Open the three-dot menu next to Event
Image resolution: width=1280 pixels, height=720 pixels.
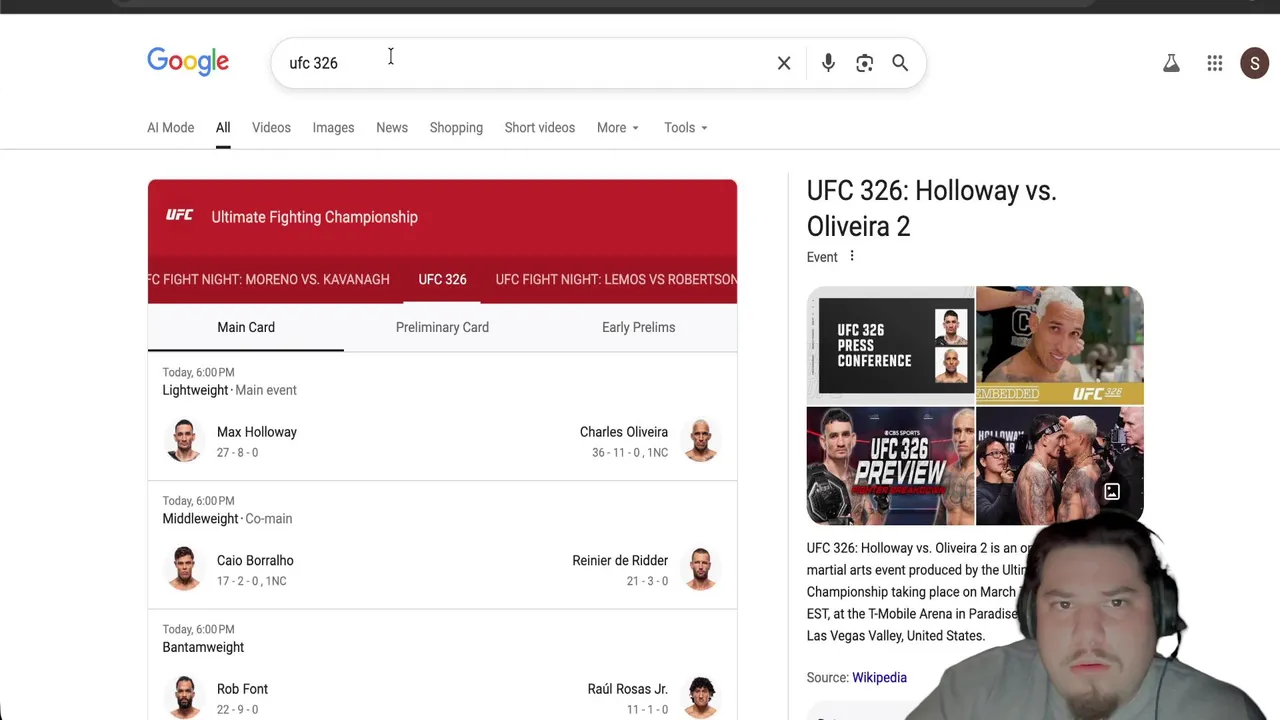852,256
